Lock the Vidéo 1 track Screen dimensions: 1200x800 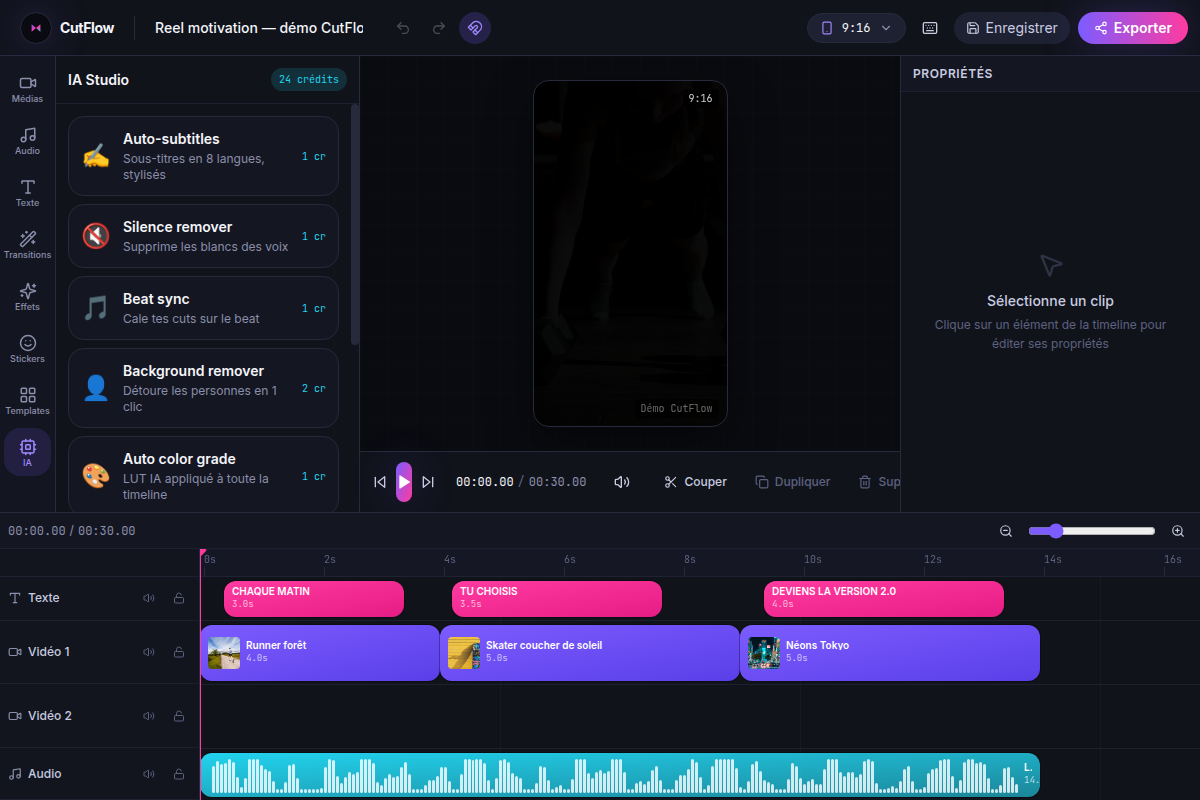[179, 652]
